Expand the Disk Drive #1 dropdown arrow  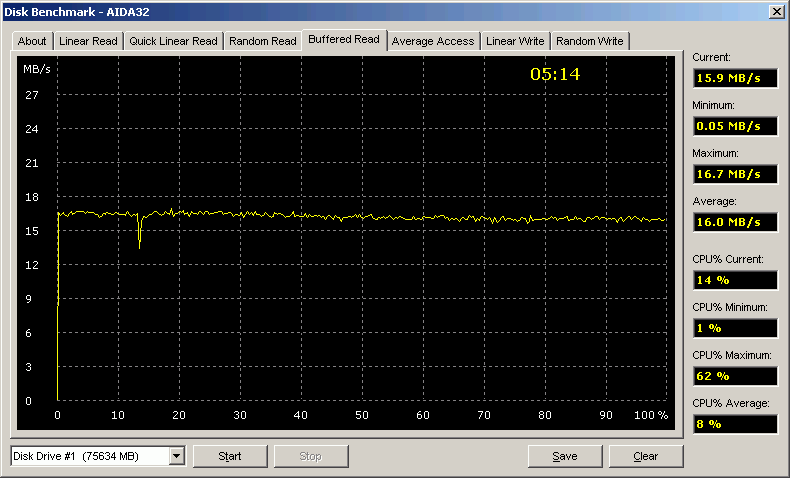(x=176, y=456)
